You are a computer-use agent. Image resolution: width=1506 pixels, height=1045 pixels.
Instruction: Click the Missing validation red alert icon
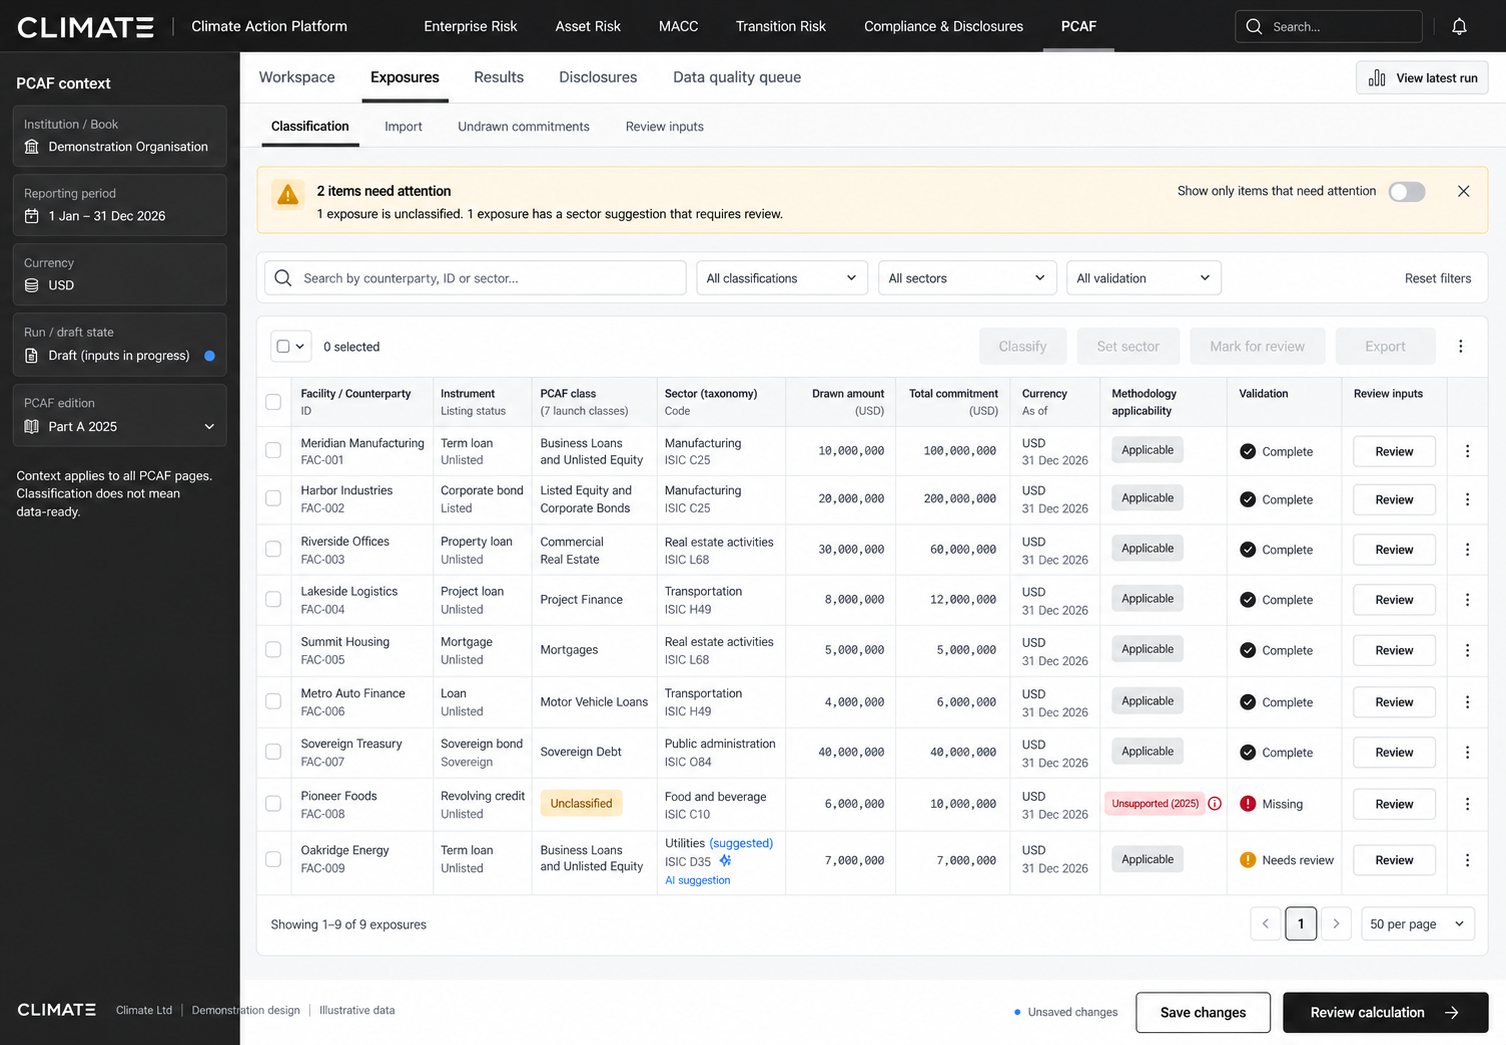click(1248, 803)
